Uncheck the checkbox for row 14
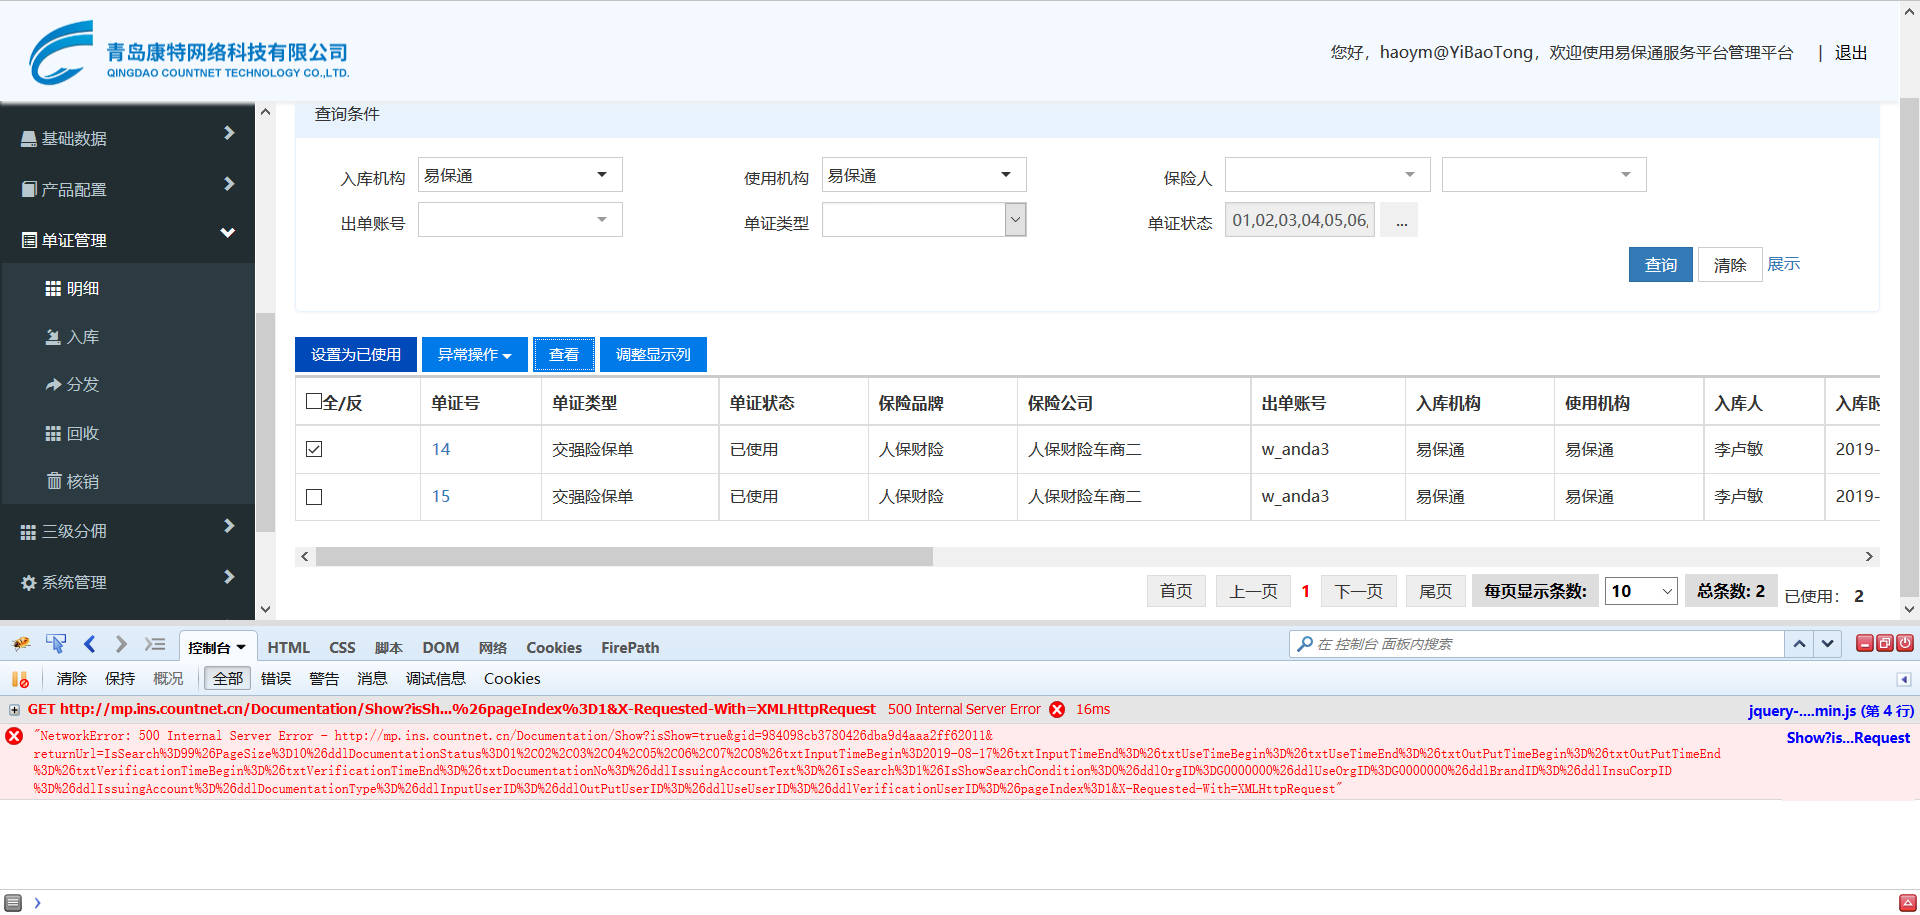Image resolution: width=1920 pixels, height=915 pixels. [314, 449]
